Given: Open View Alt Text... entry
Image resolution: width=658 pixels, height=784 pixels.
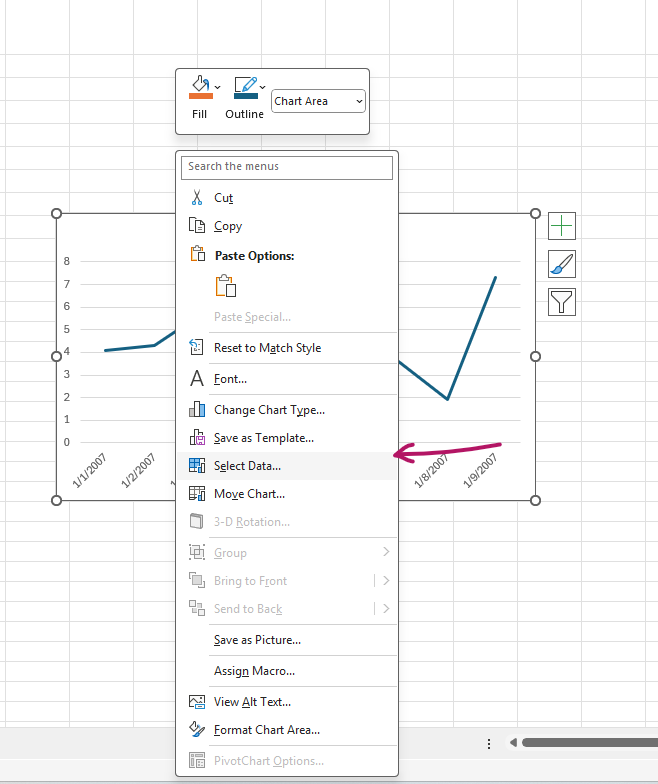Looking at the screenshot, I should tap(287, 702).
